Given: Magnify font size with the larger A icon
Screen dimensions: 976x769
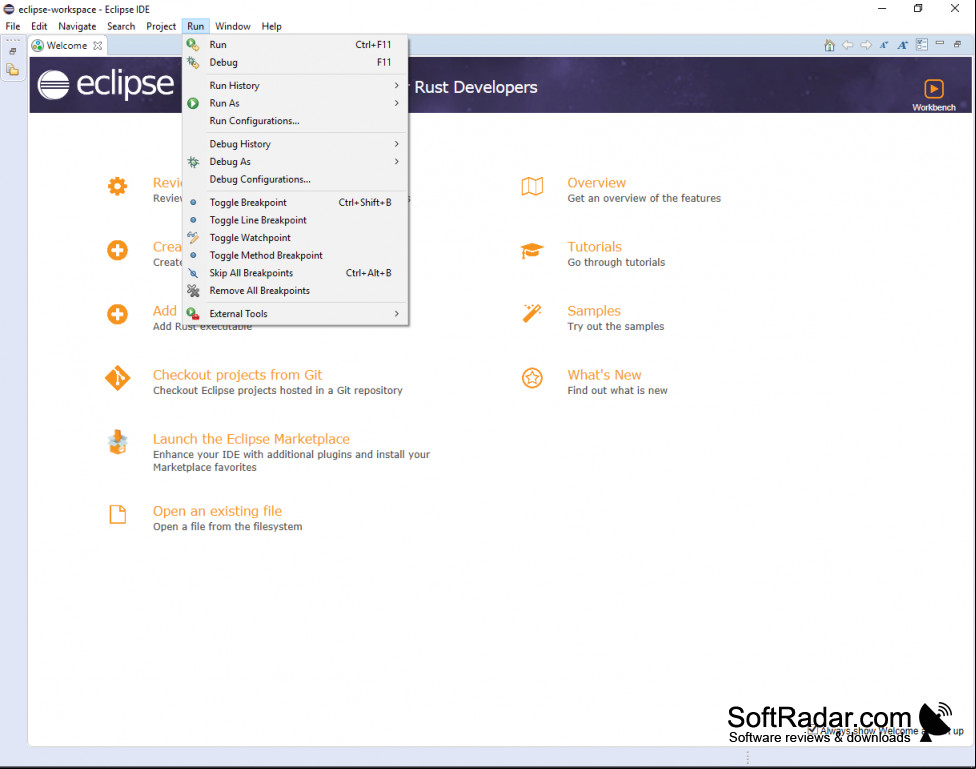Looking at the screenshot, I should click(903, 45).
